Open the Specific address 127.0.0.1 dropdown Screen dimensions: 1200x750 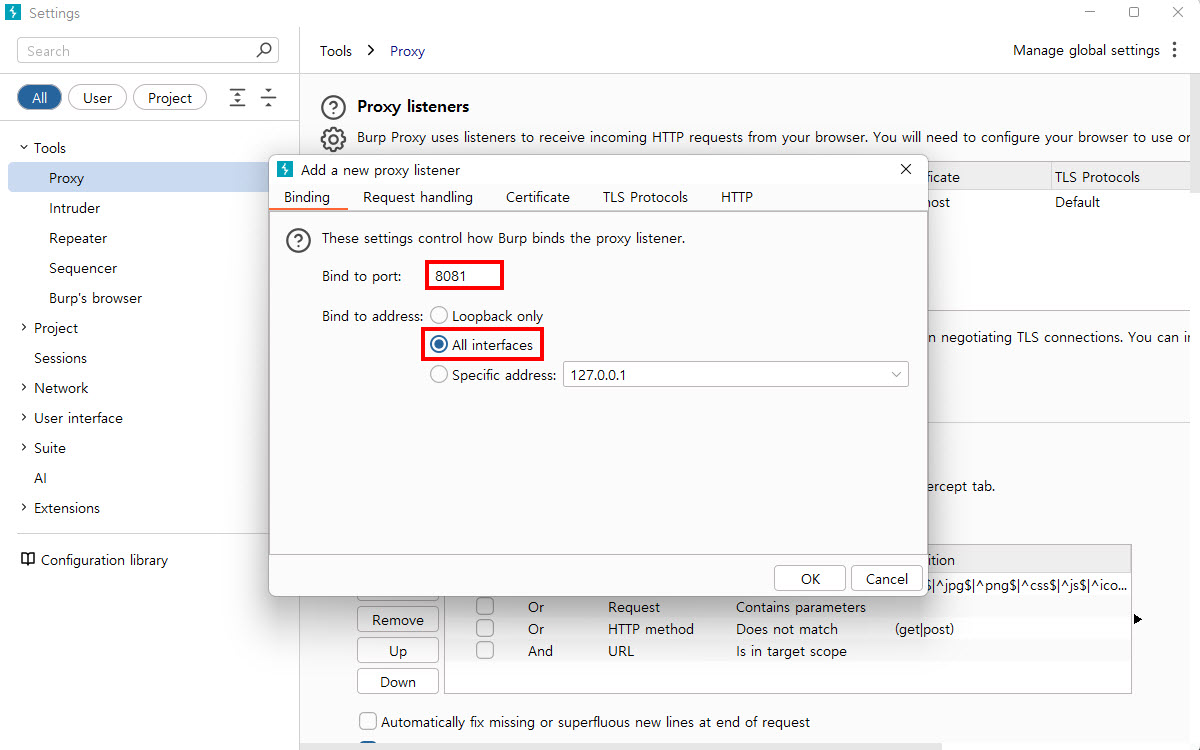point(736,375)
